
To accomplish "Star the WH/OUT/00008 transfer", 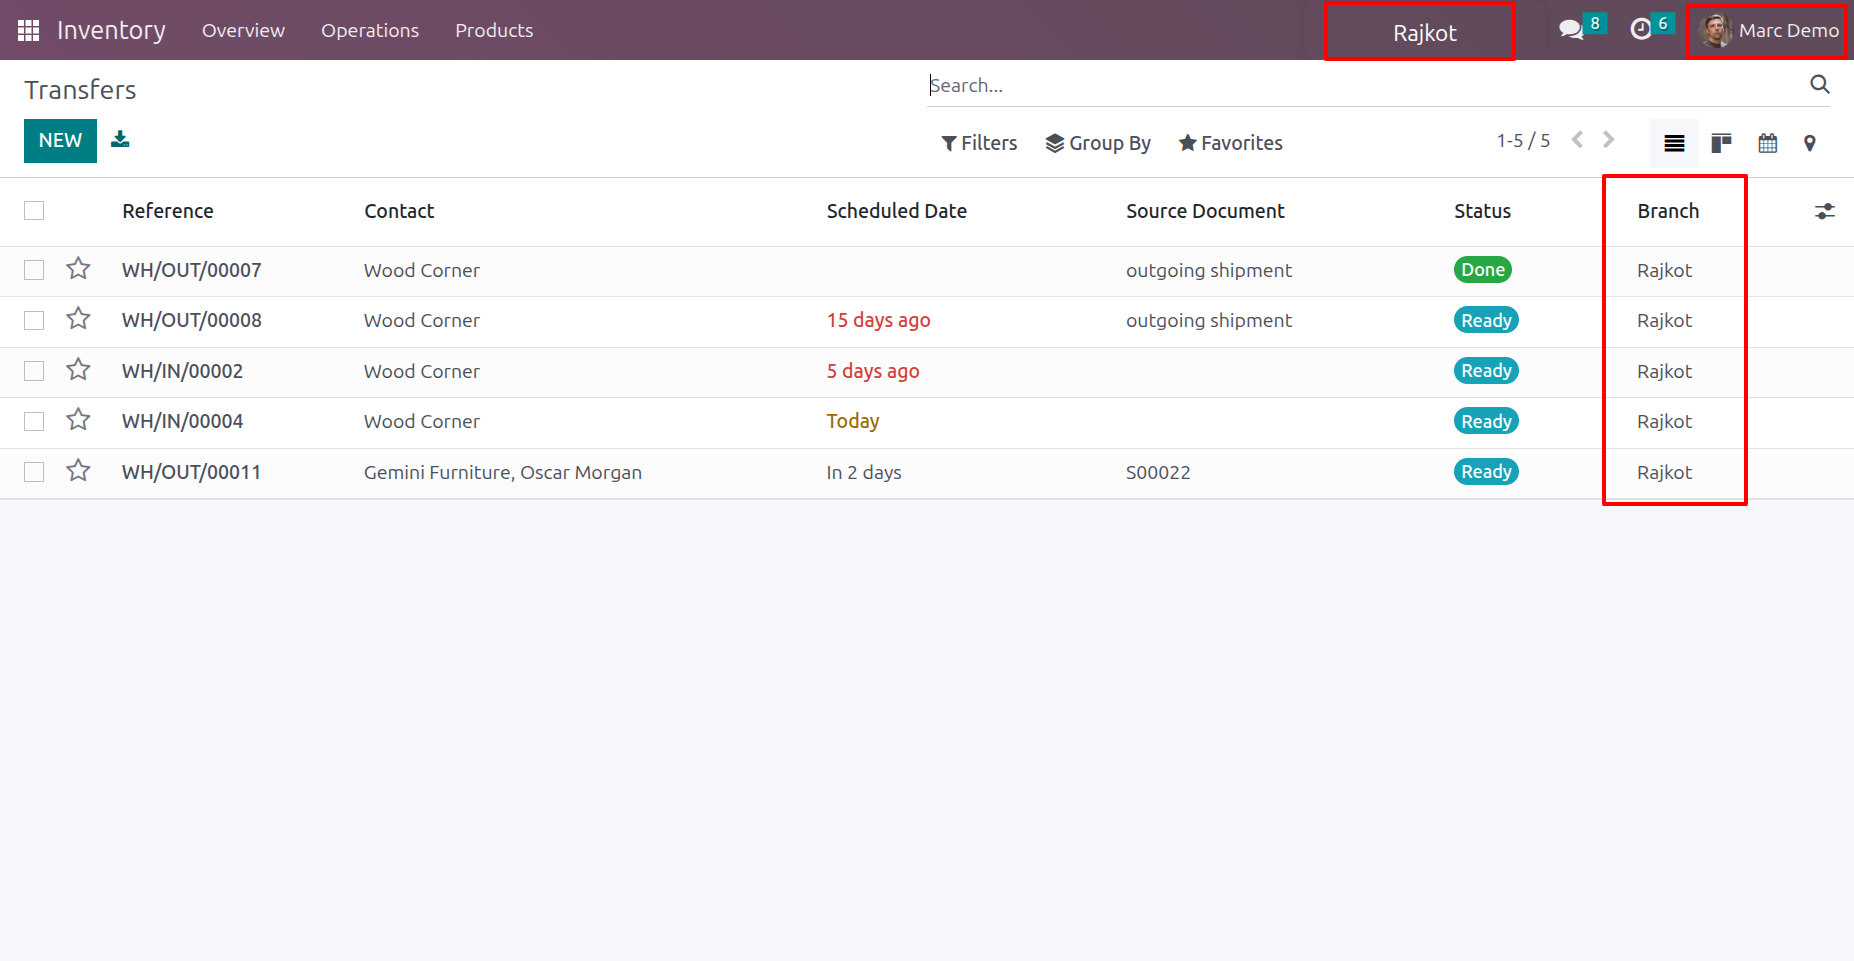I will (78, 319).
